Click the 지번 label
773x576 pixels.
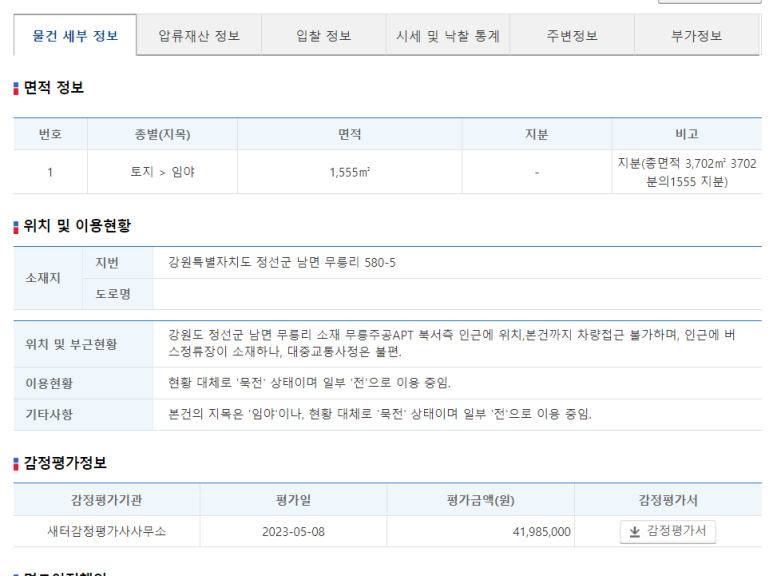[107, 263]
